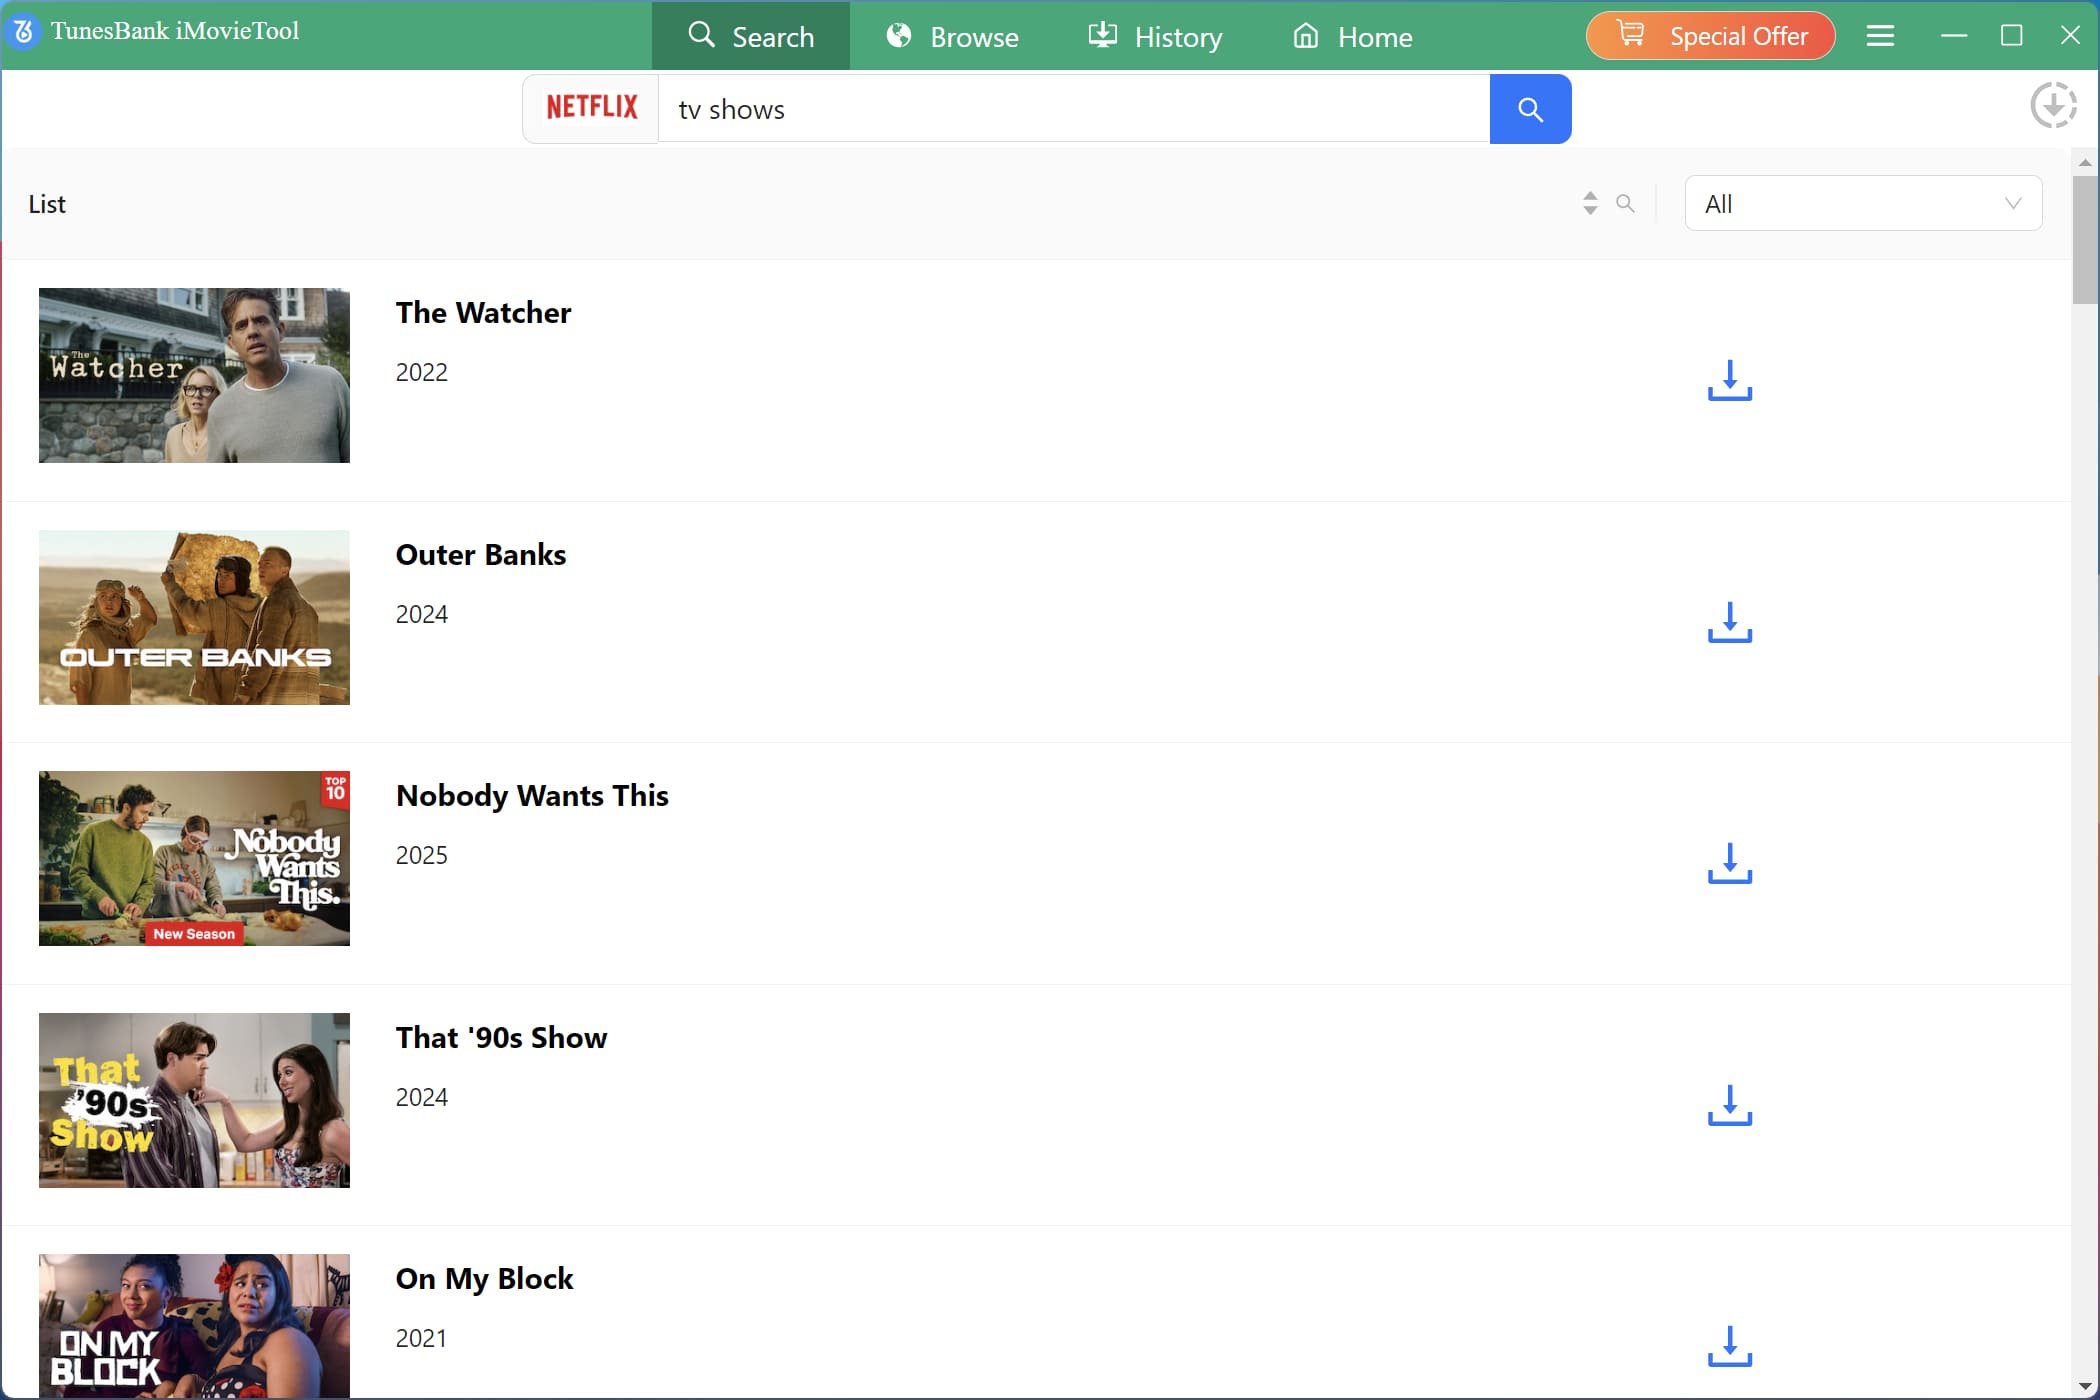Open the download queue circle icon
This screenshot has height=1400, width=2100.
pos(2053,105)
